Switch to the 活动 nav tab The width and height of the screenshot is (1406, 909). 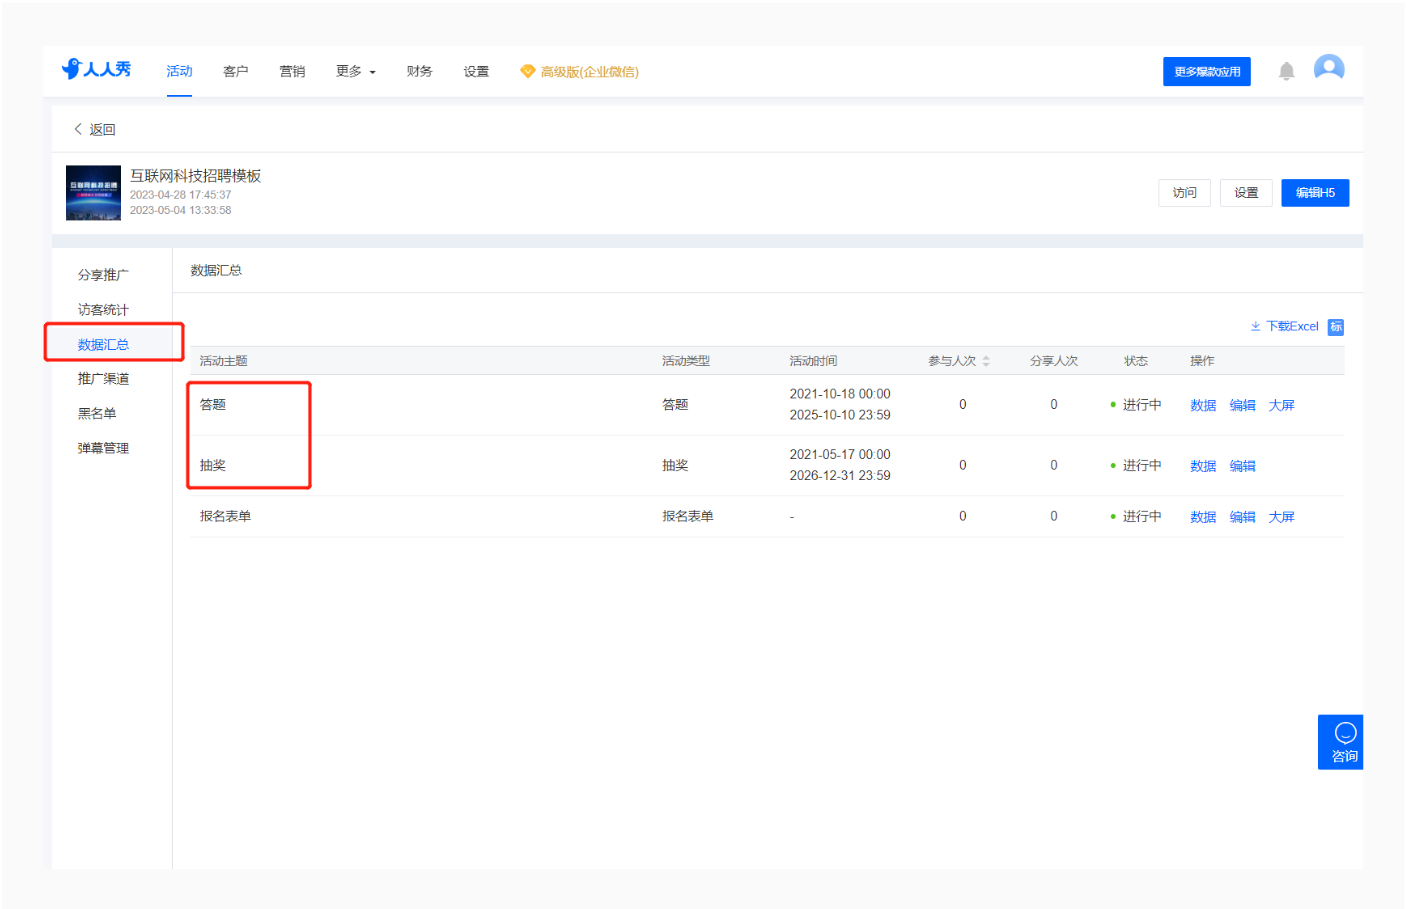[179, 71]
